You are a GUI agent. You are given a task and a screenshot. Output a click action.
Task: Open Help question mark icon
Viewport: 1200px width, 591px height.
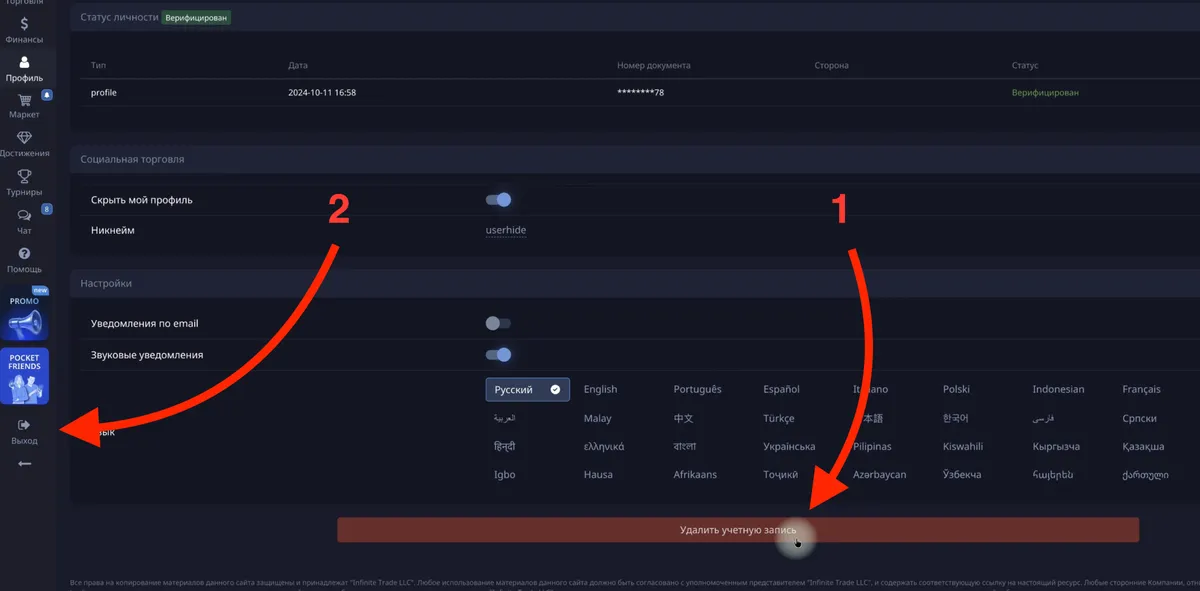[24, 254]
